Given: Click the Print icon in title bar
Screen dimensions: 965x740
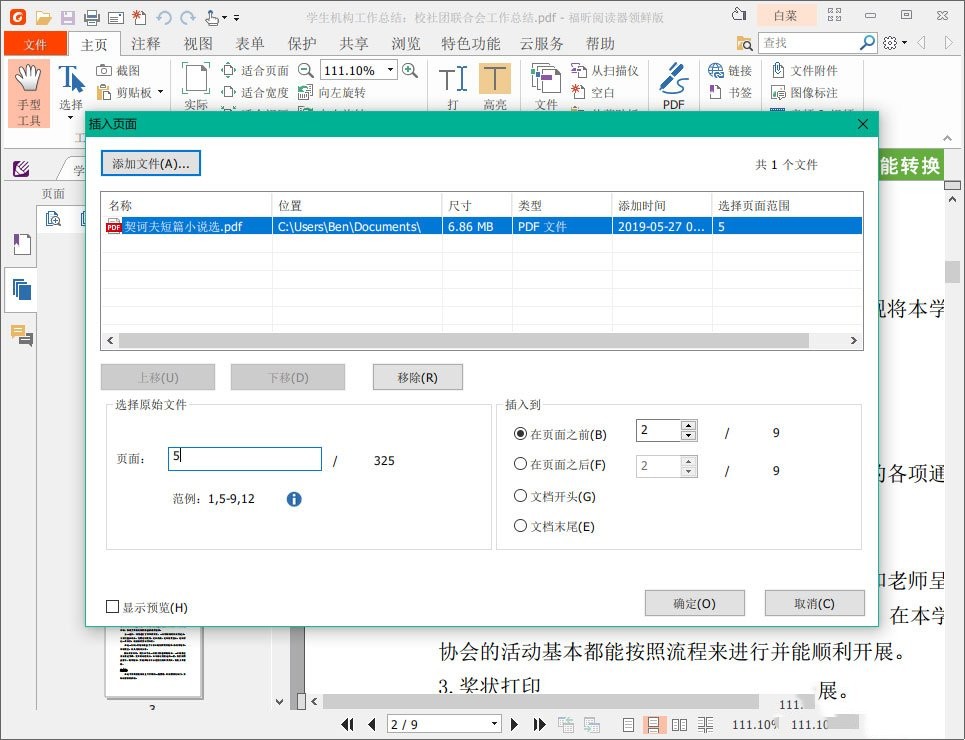Looking at the screenshot, I should (x=92, y=17).
